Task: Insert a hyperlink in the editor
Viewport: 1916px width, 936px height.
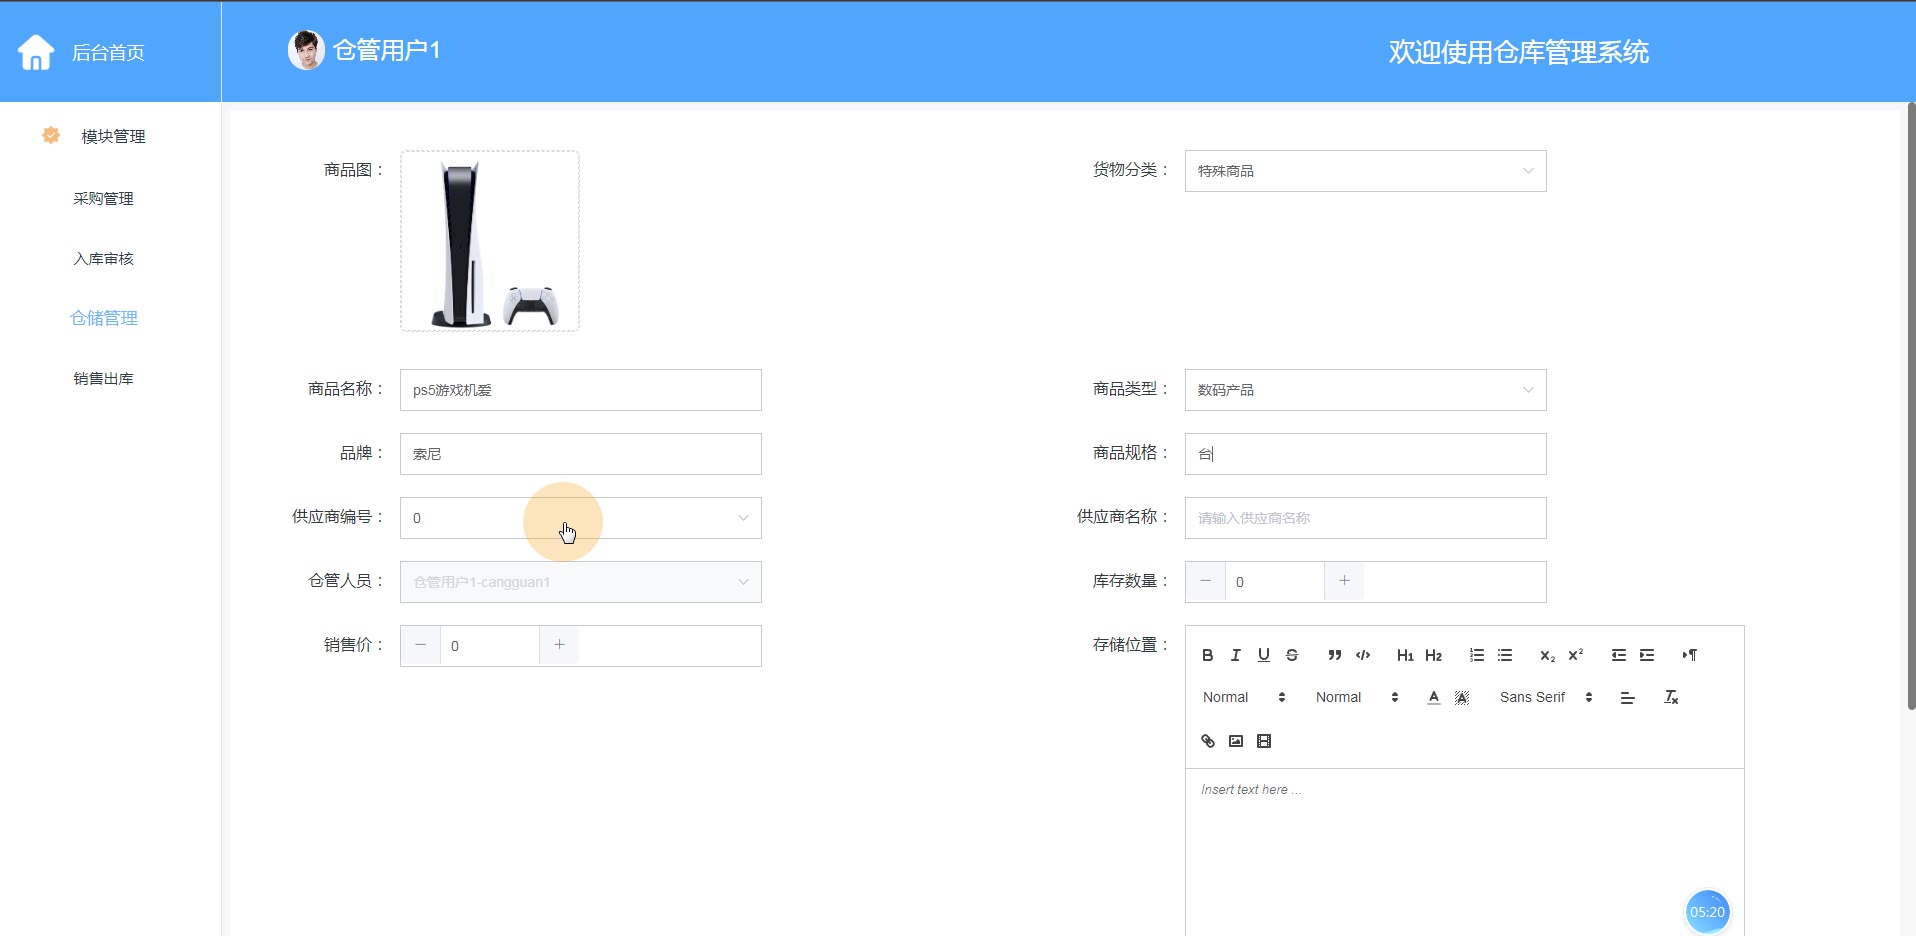Action: click(1207, 741)
